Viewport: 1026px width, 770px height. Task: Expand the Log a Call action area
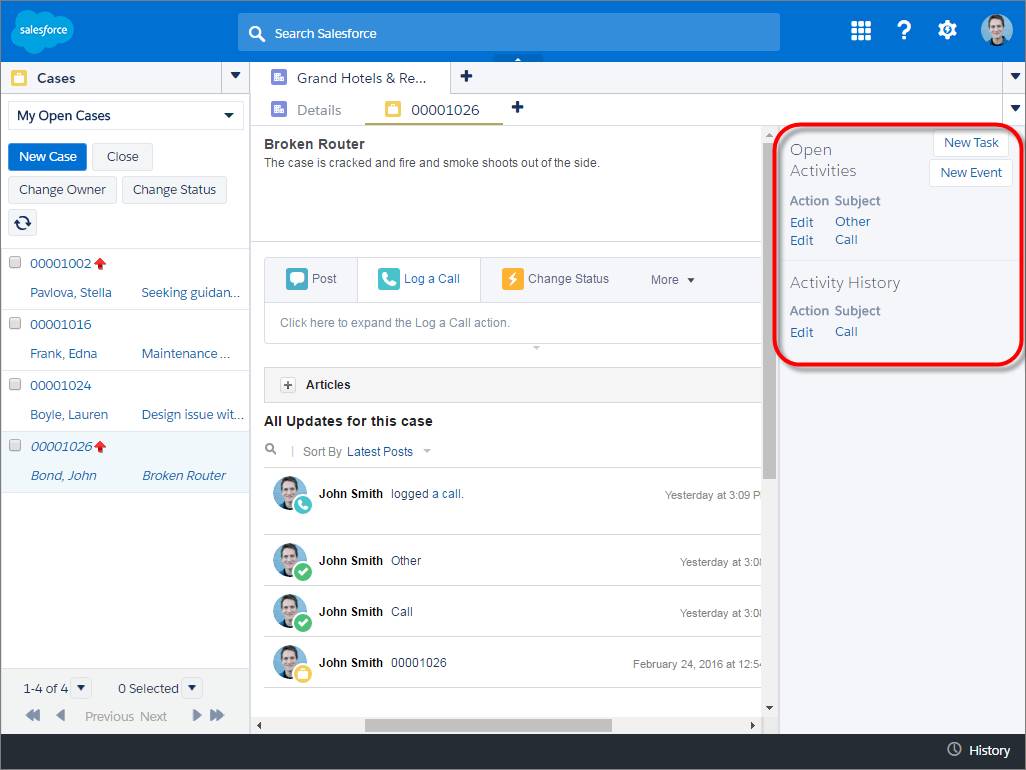[513, 323]
